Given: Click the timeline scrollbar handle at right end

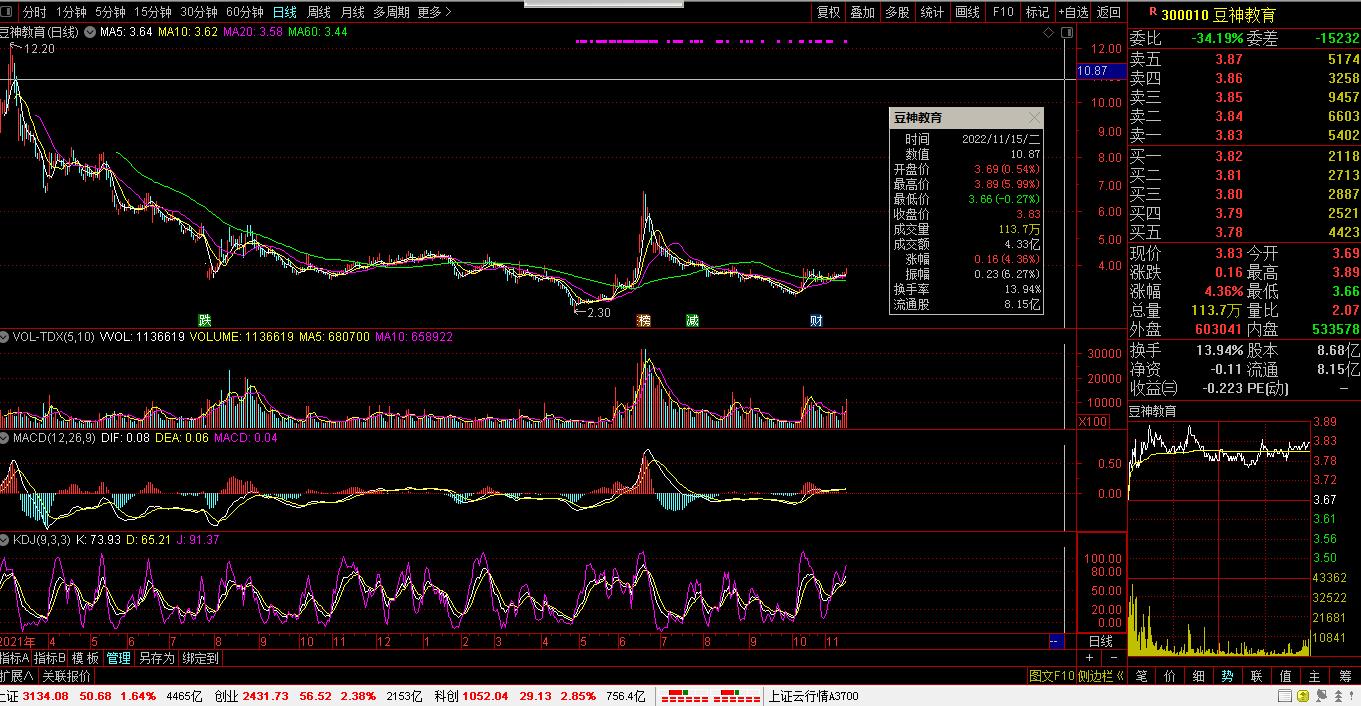Looking at the screenshot, I should [x=1054, y=641].
